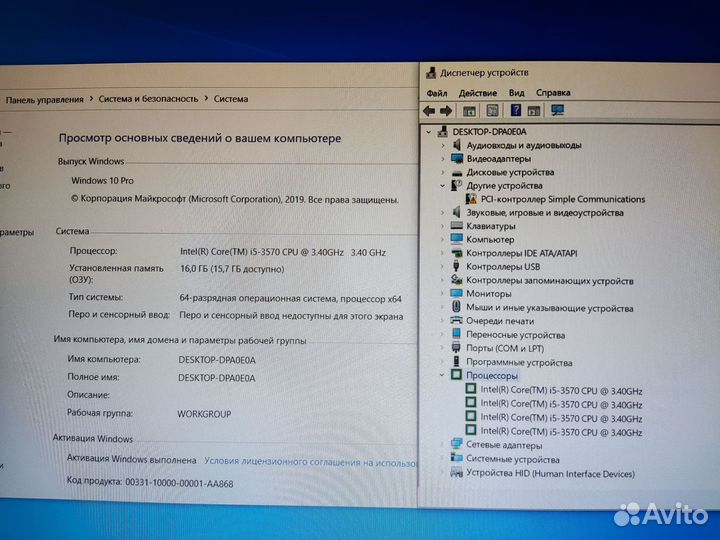Select the Системные устройства icon

pos(456,458)
